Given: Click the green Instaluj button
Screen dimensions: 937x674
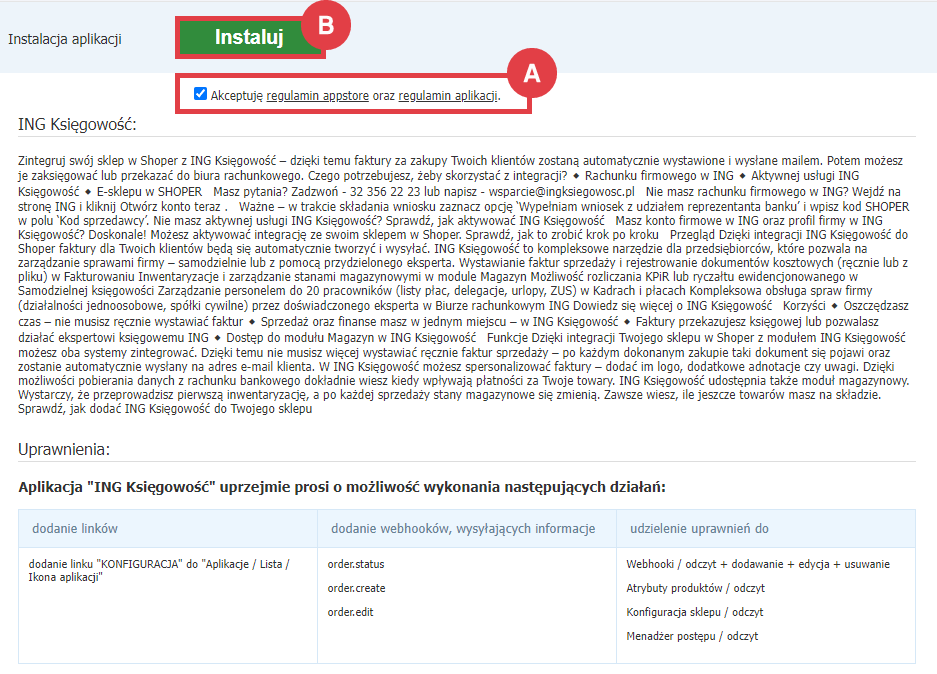Looking at the screenshot, I should [249, 38].
